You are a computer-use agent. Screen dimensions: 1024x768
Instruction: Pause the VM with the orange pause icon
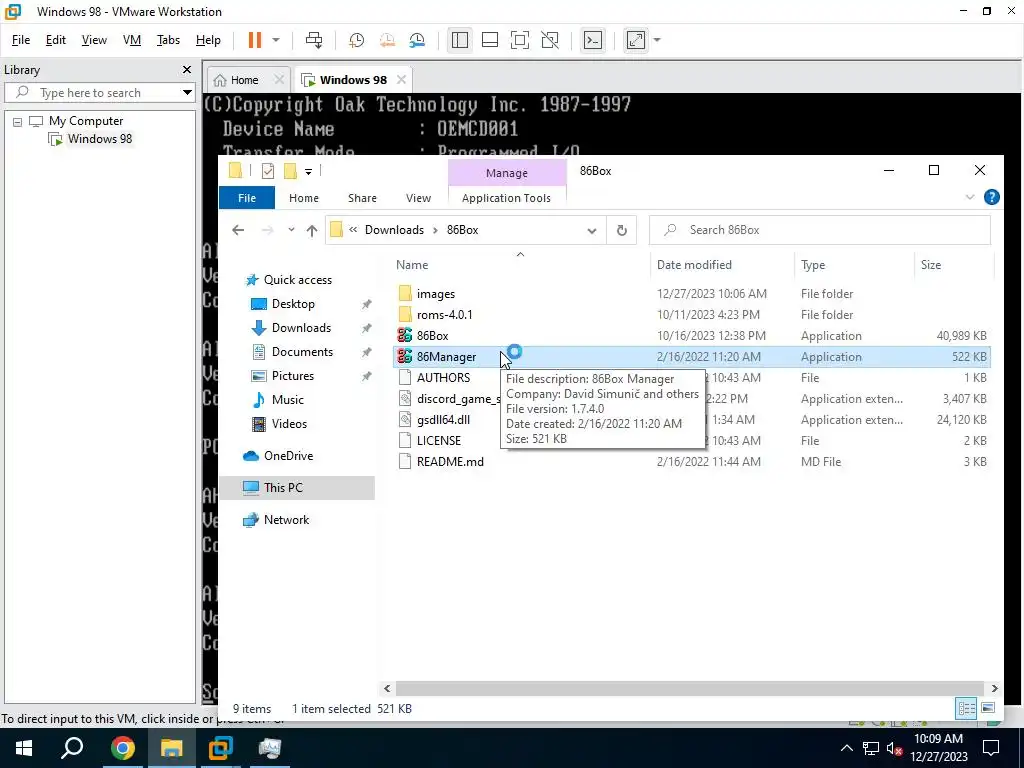[x=255, y=40]
